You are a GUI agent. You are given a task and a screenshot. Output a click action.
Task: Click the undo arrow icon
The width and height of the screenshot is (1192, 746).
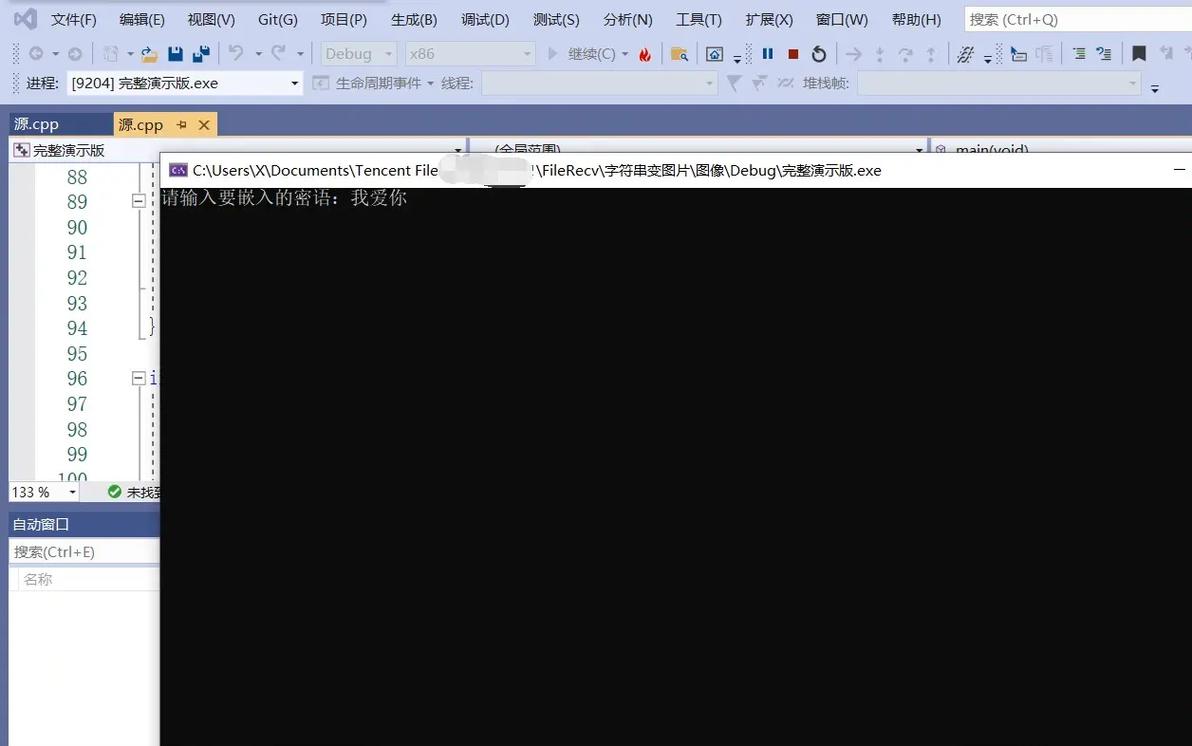tap(236, 53)
